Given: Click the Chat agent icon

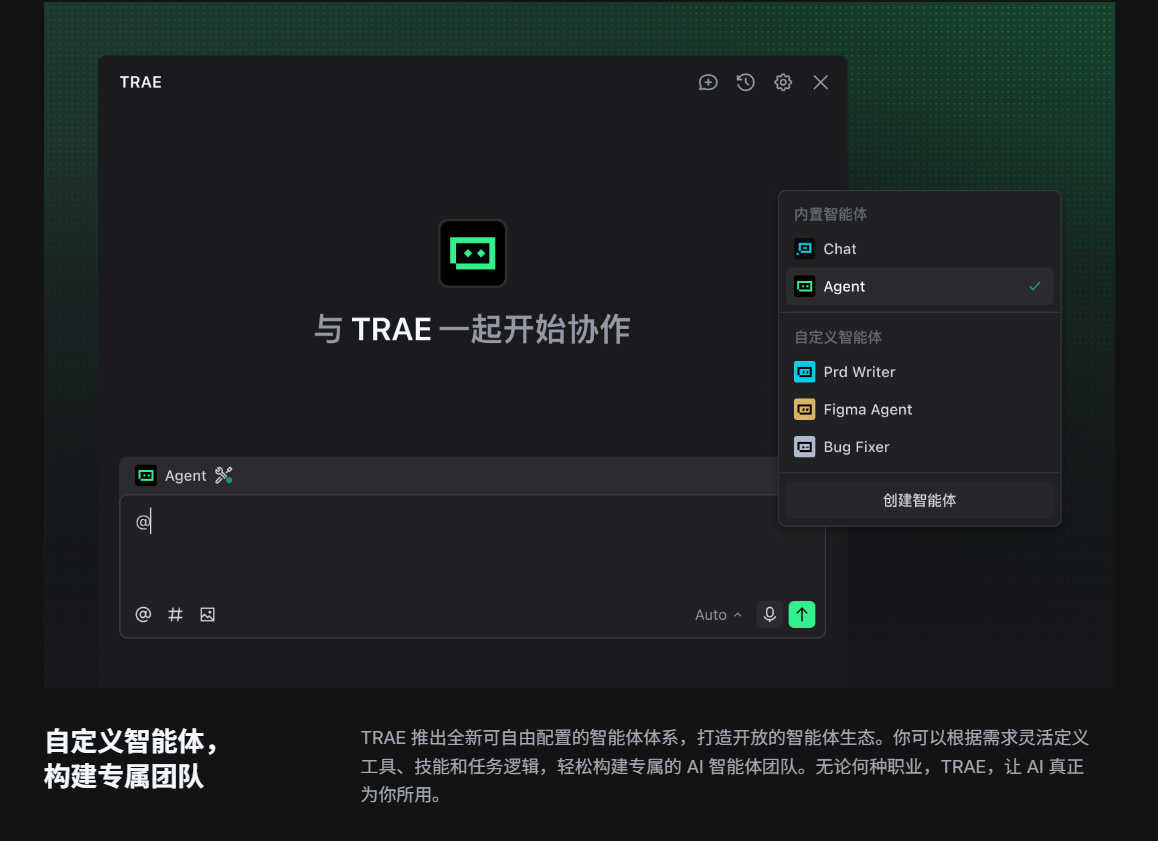Looking at the screenshot, I should [804, 249].
